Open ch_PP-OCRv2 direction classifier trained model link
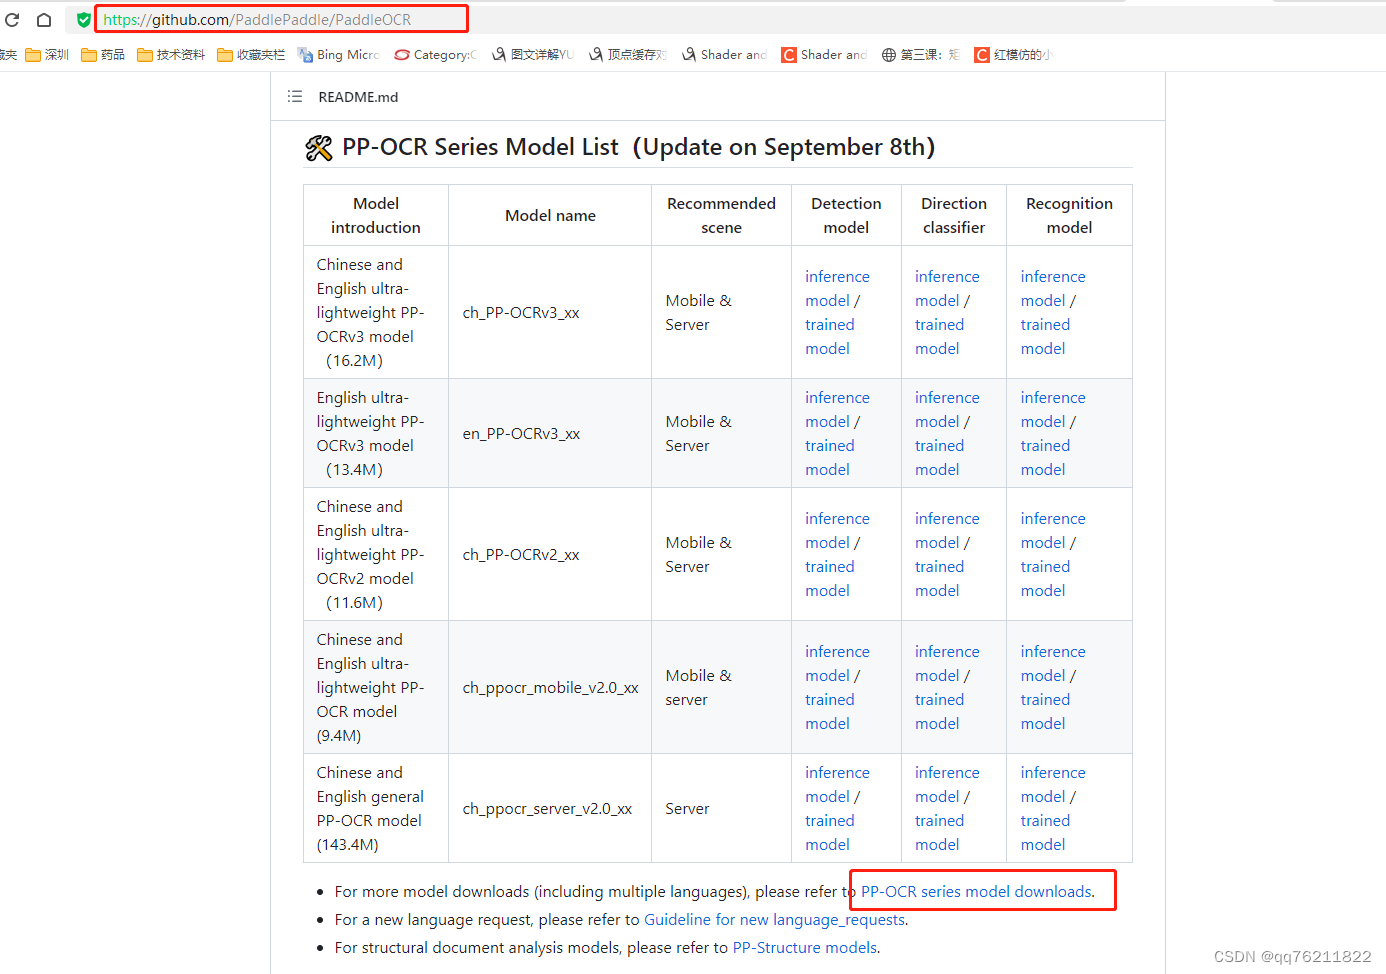The image size is (1386, 974). (939, 578)
